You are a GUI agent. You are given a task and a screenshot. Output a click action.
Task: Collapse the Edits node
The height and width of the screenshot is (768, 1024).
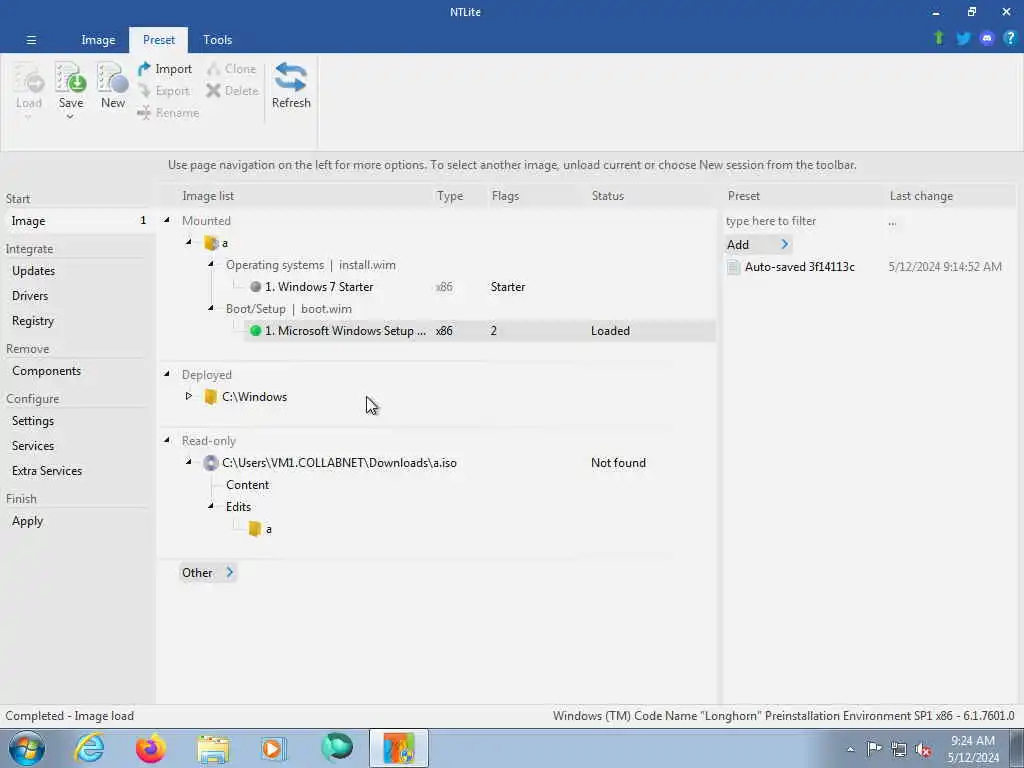click(211, 506)
